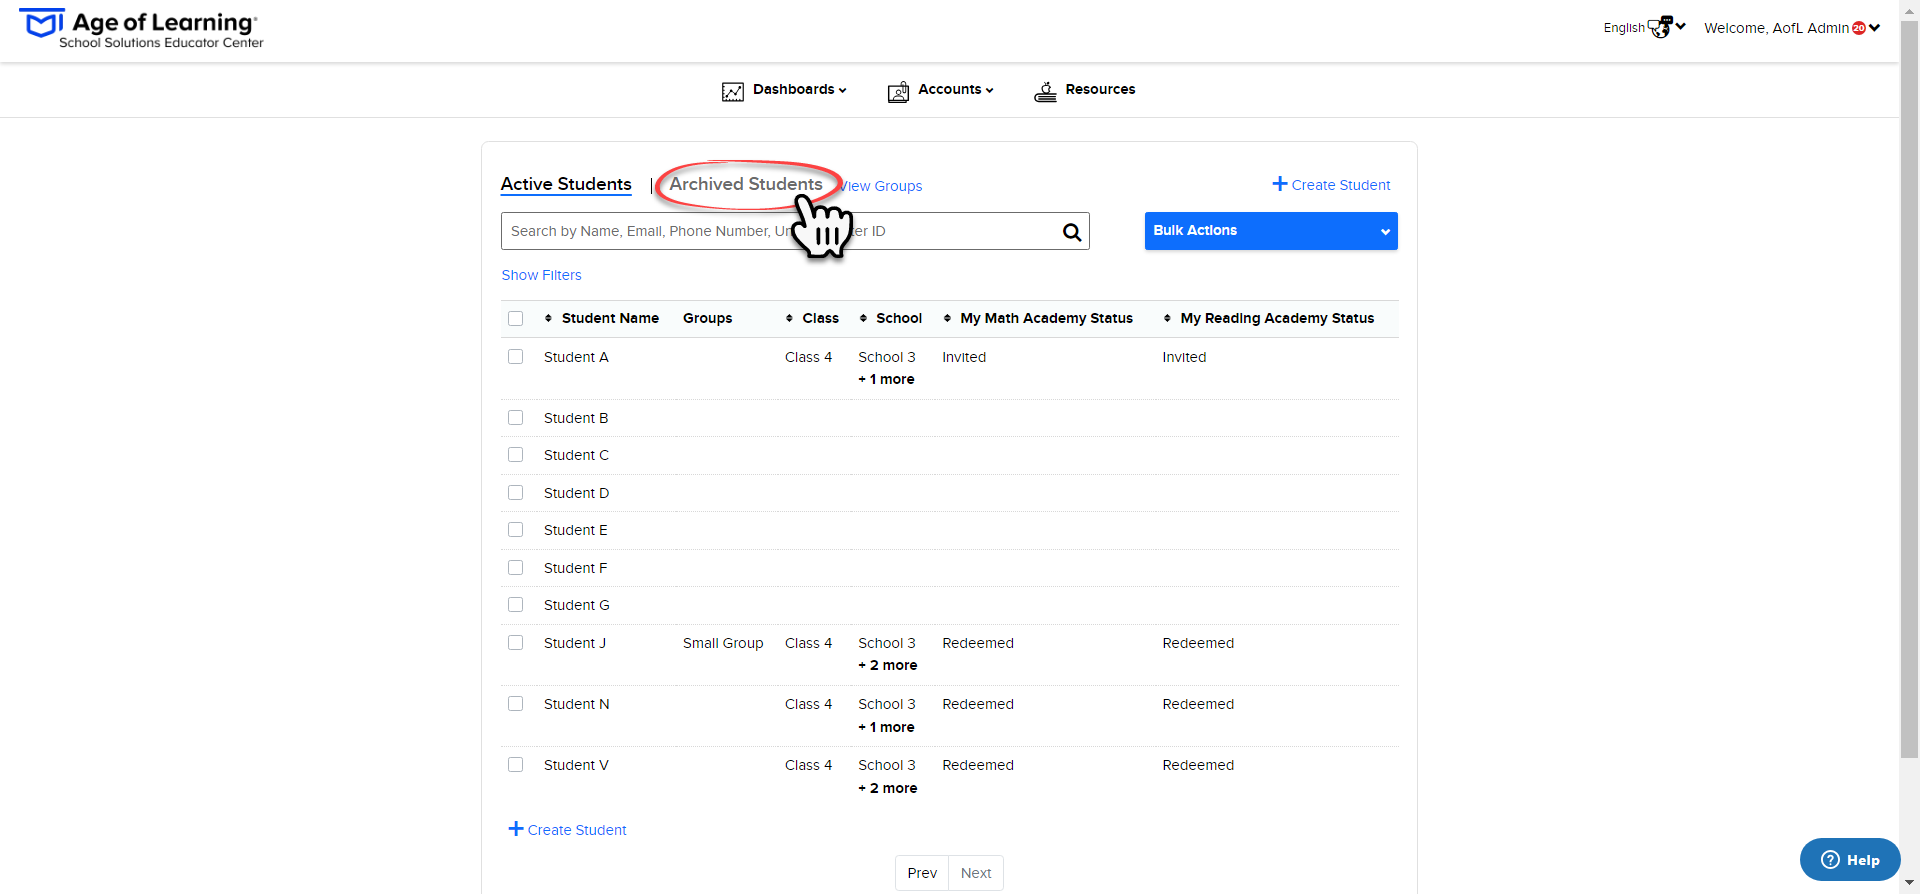Open the View Groups link
The width and height of the screenshot is (1920, 894).
881,186
